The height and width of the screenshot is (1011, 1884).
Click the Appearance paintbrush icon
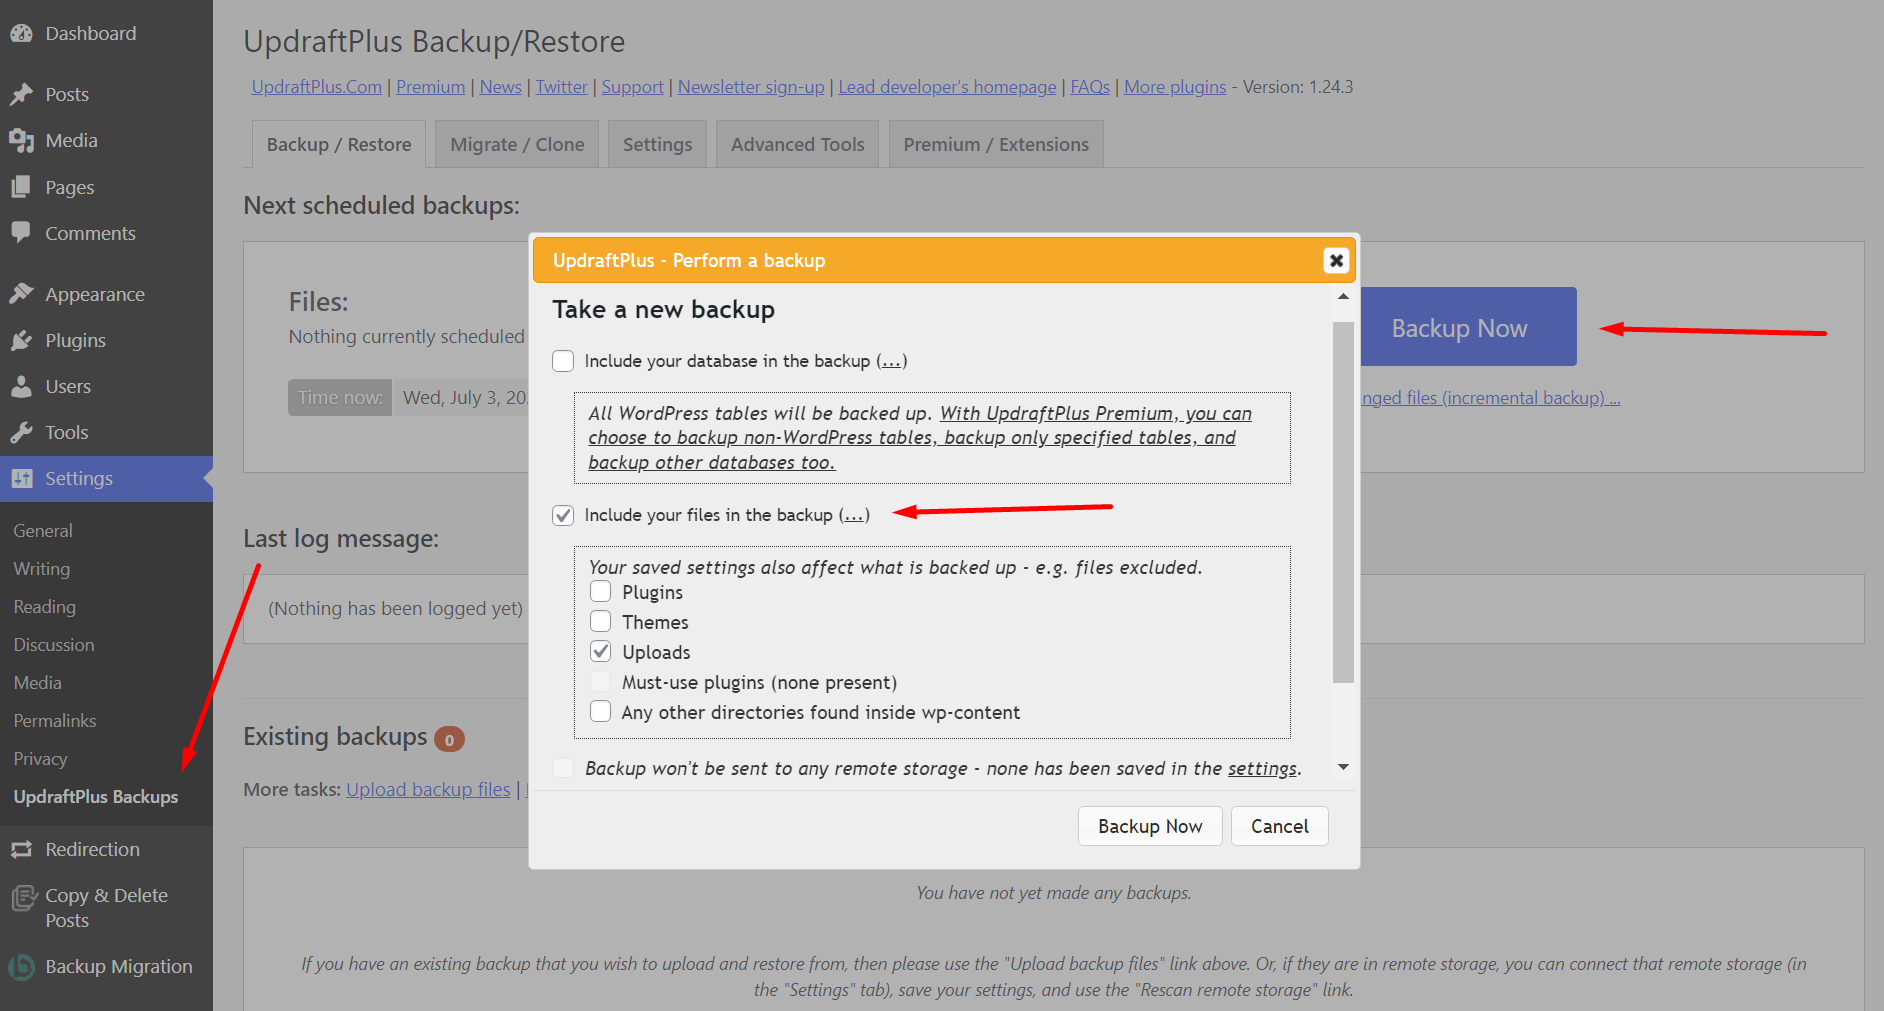(22, 293)
